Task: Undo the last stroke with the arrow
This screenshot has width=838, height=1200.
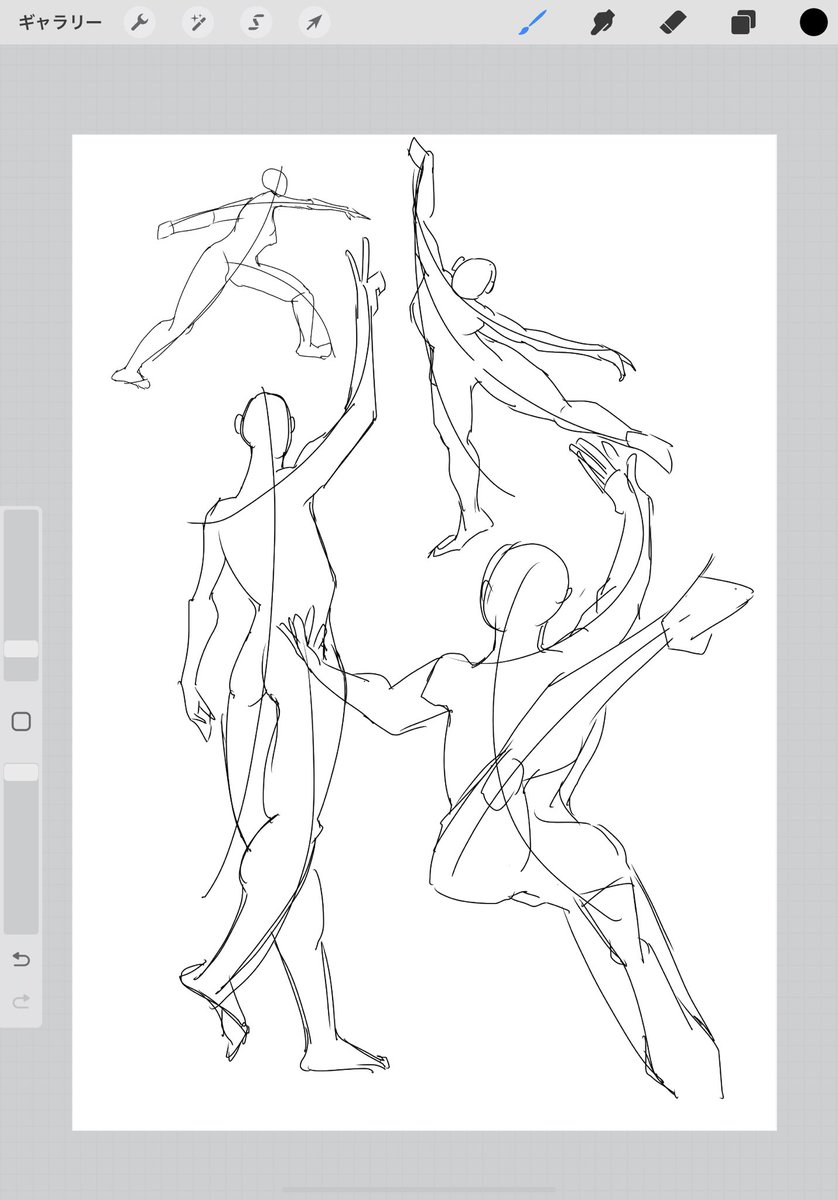Action: pyautogui.click(x=21, y=959)
